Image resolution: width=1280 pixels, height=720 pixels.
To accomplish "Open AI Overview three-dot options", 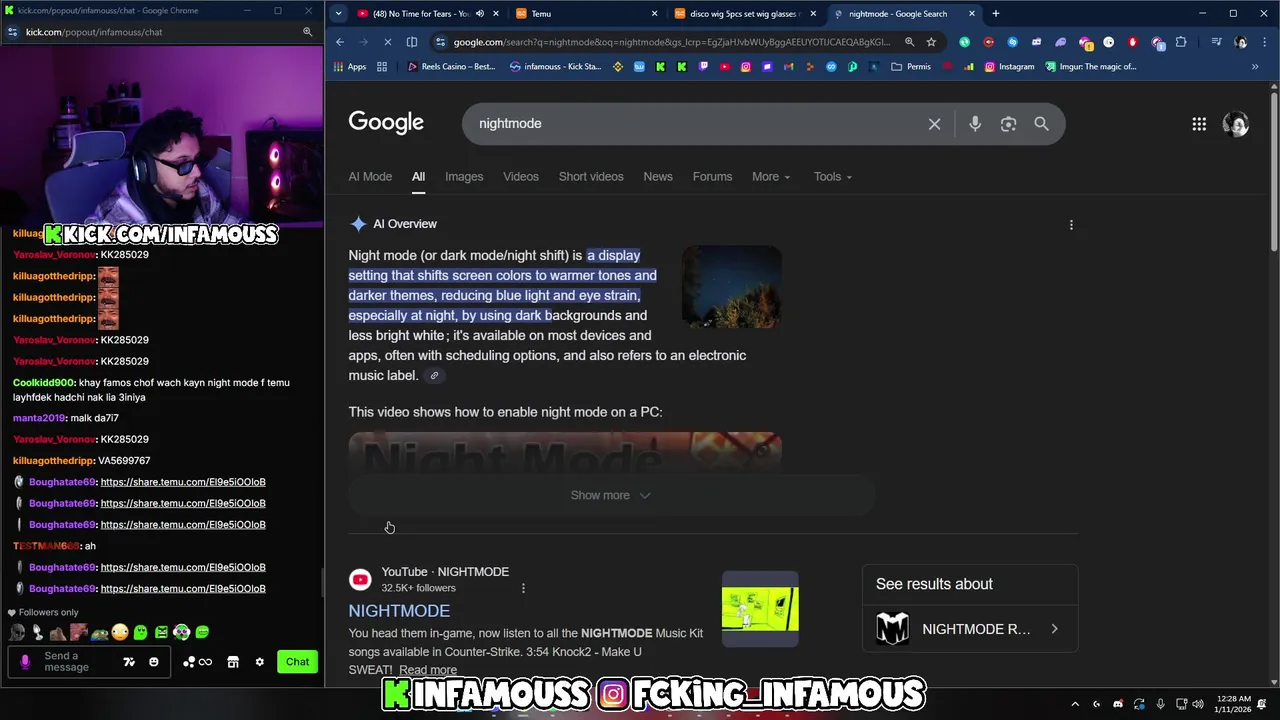I will click(1071, 225).
